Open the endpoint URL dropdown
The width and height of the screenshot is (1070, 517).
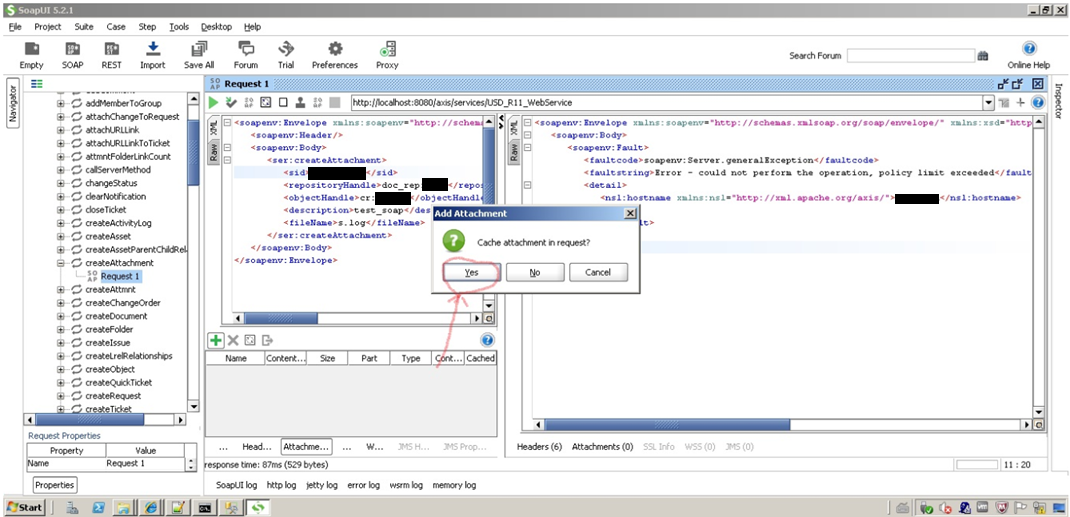point(988,102)
